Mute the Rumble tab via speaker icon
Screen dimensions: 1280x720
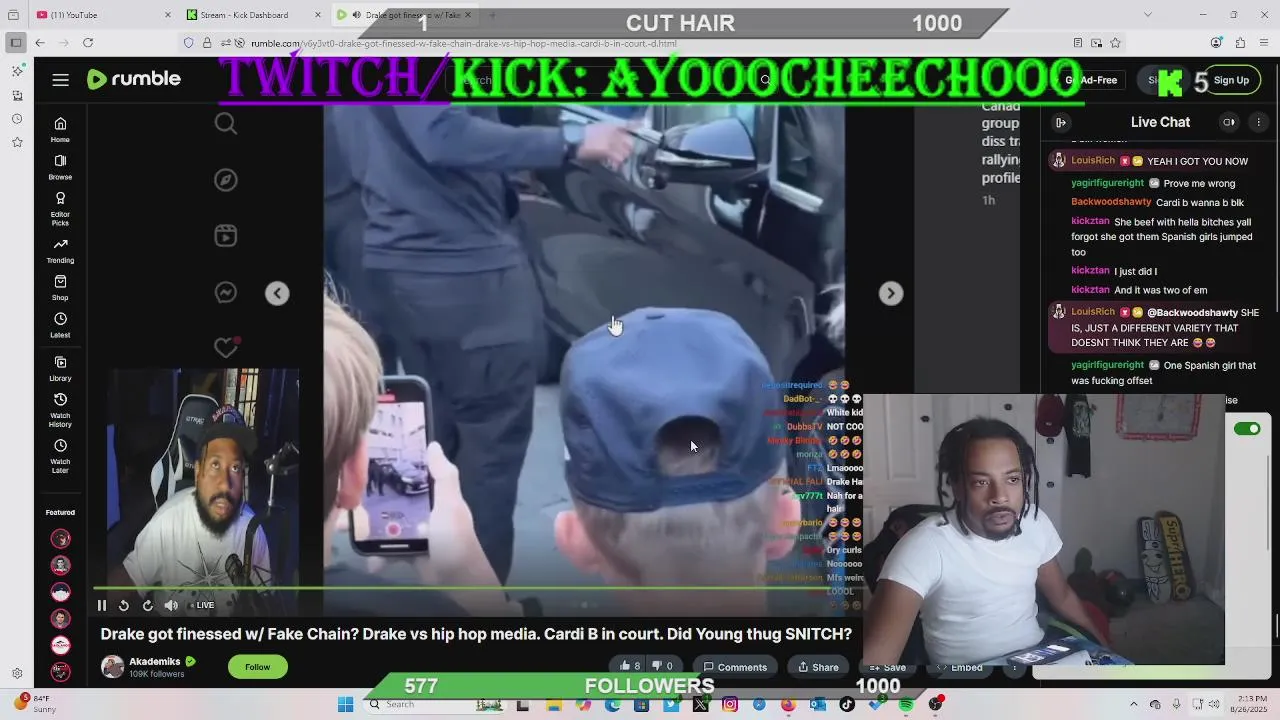(x=355, y=15)
